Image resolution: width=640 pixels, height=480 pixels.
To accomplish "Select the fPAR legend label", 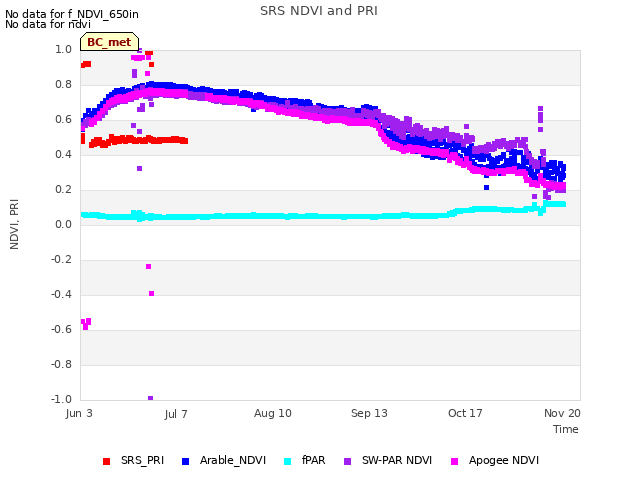I will tap(313, 460).
